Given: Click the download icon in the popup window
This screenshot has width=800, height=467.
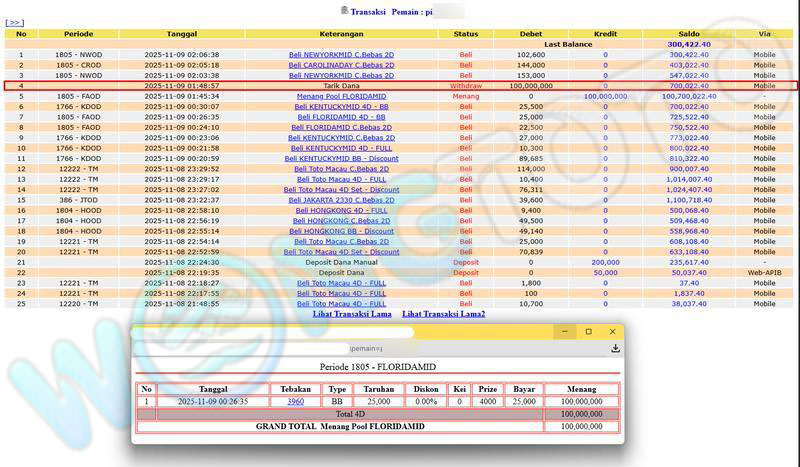Looking at the screenshot, I should coord(616,348).
